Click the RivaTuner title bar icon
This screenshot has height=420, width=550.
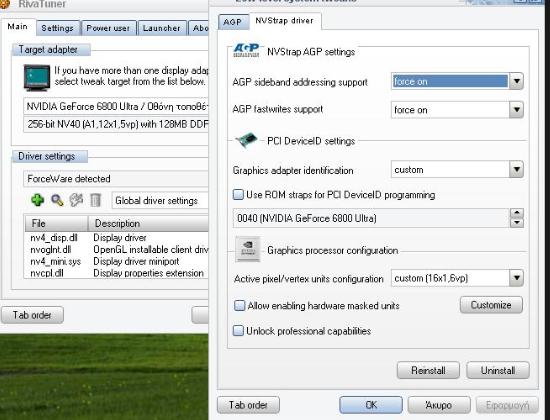point(4,4)
